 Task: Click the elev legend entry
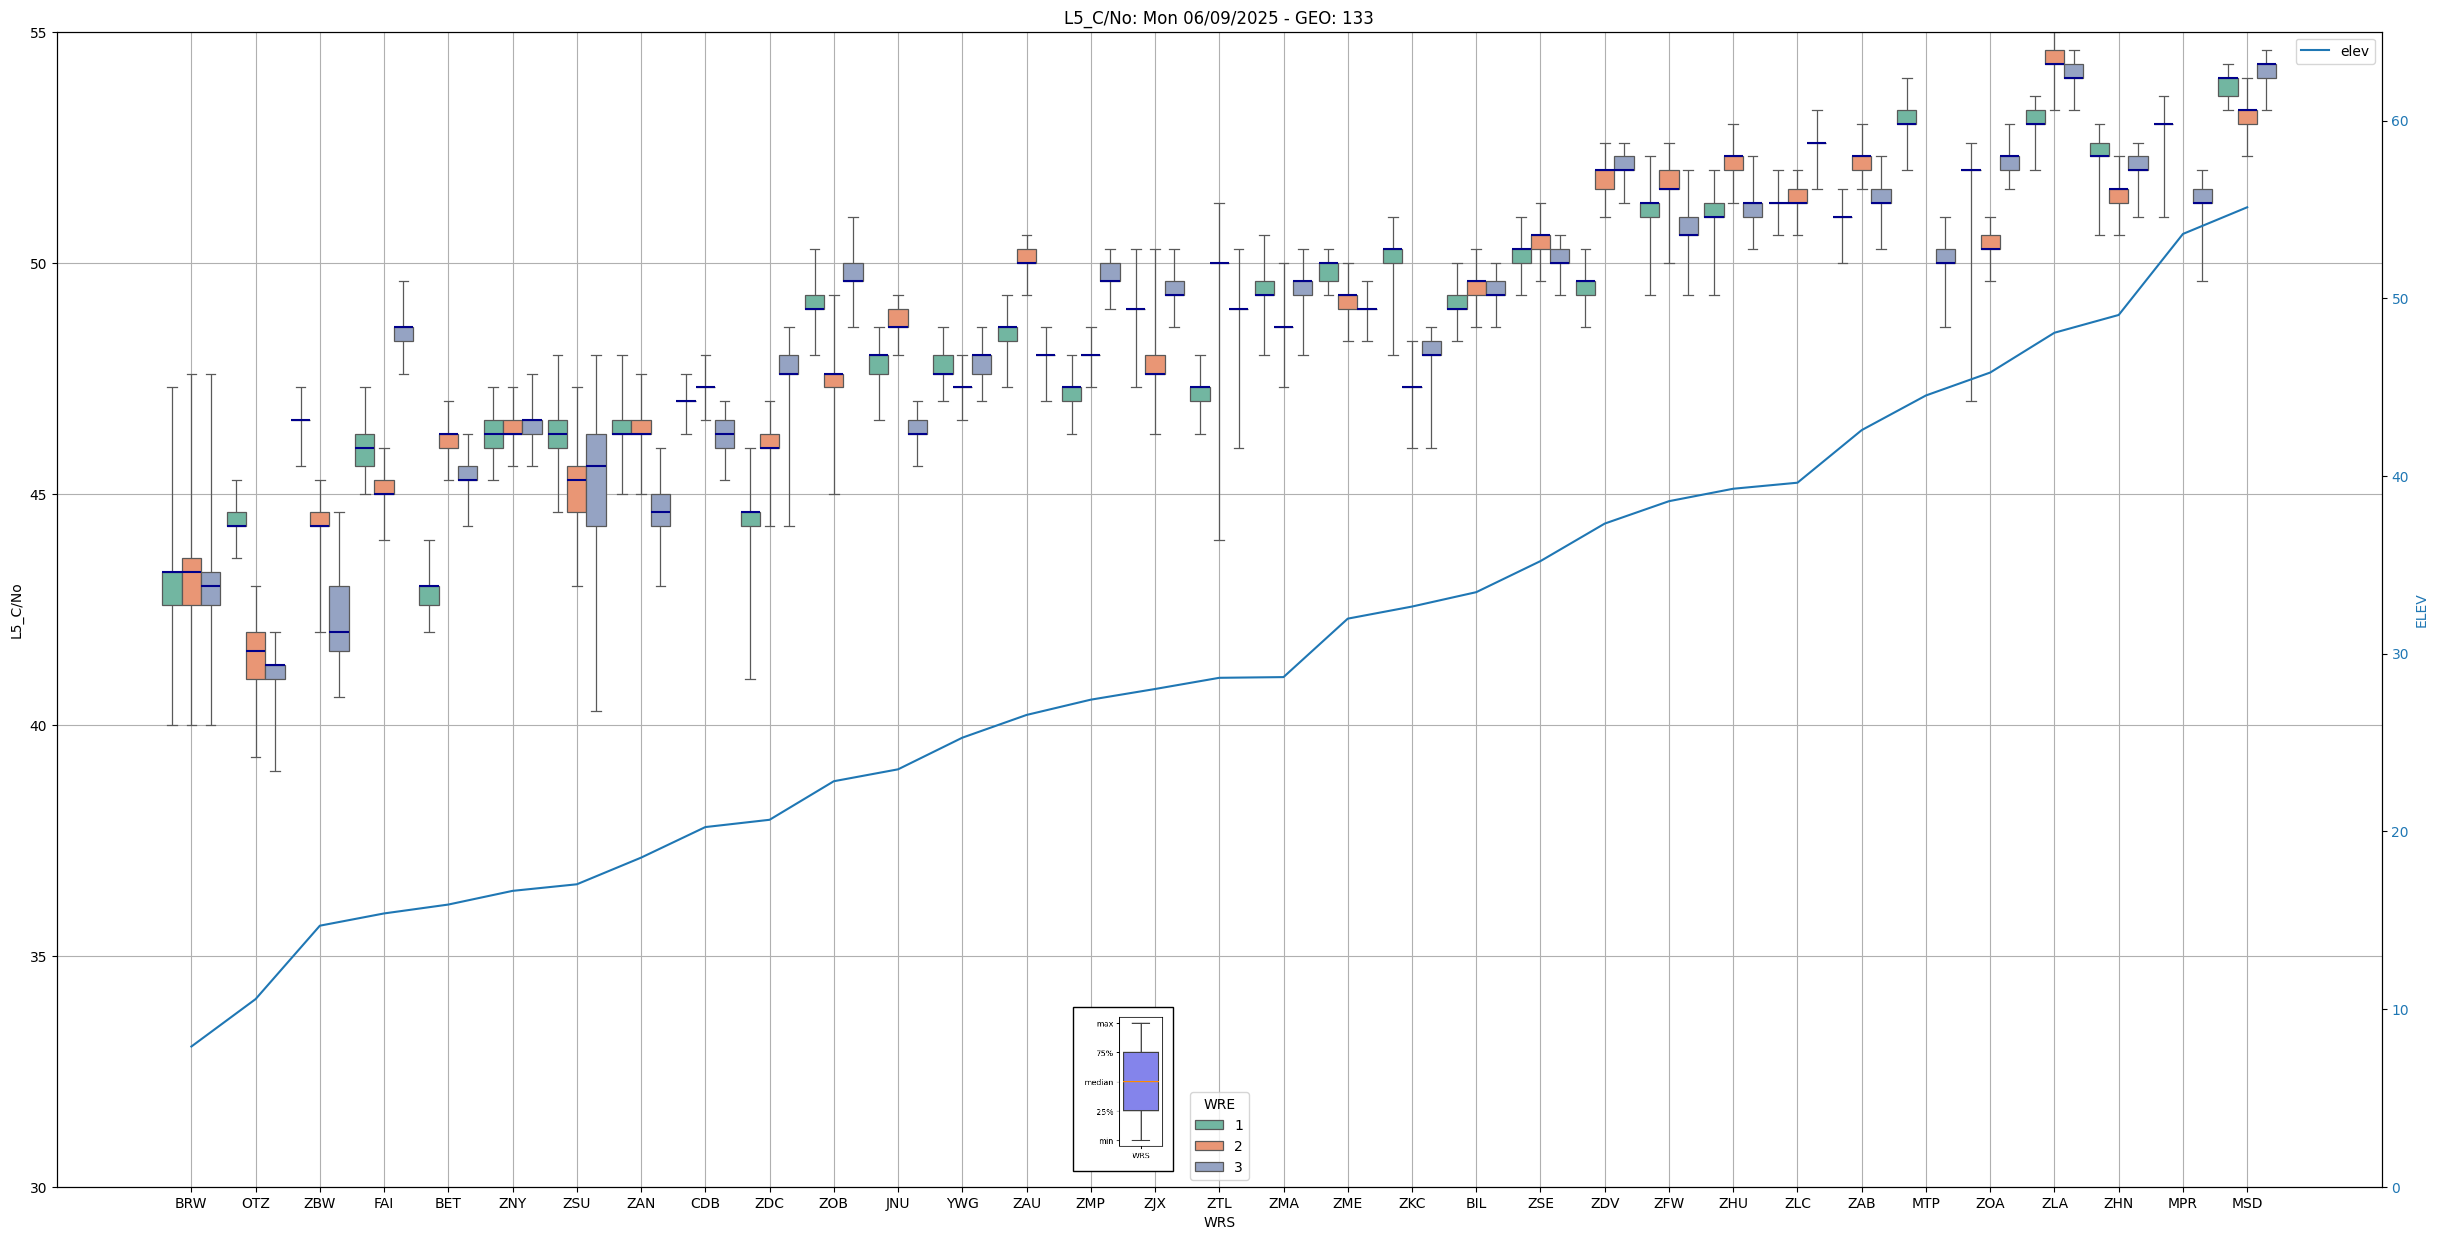2334,52
